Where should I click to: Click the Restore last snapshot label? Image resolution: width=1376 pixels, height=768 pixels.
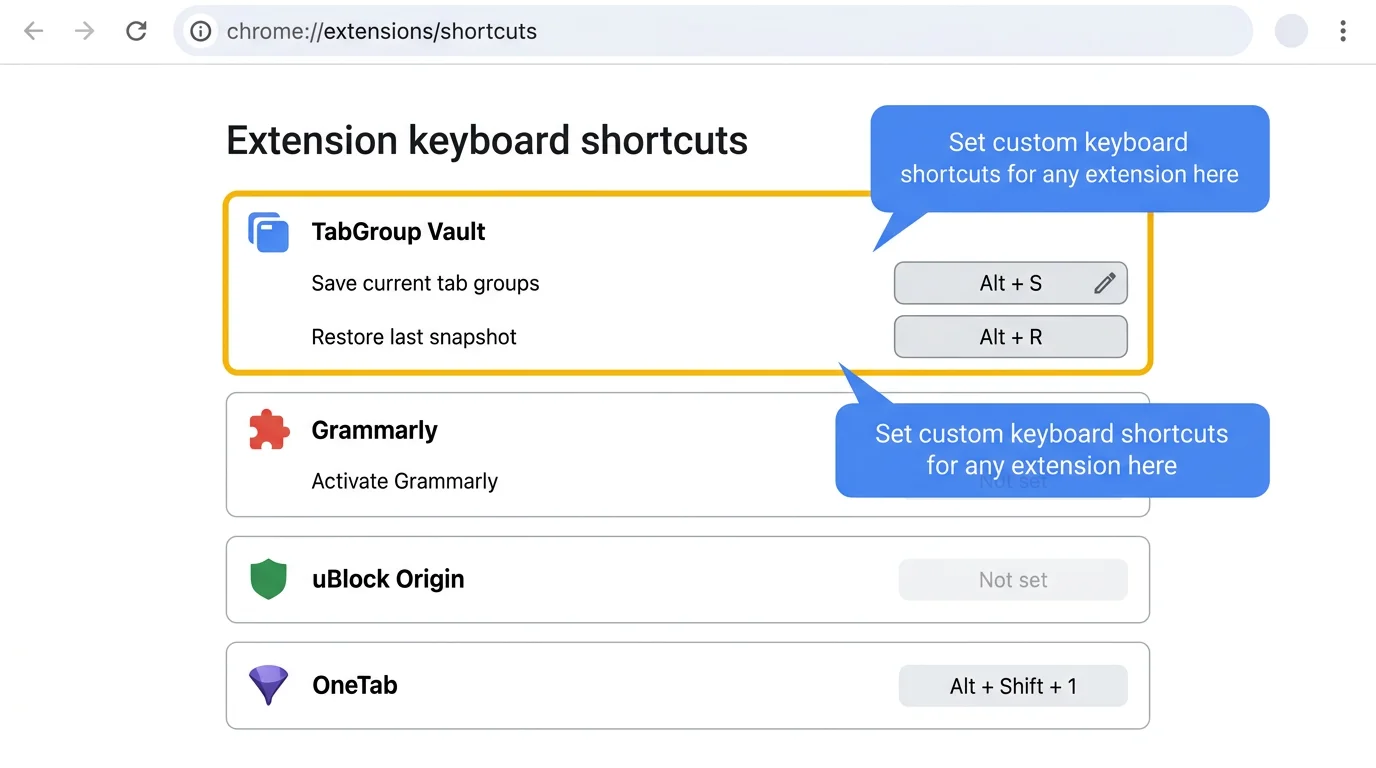[414, 337]
